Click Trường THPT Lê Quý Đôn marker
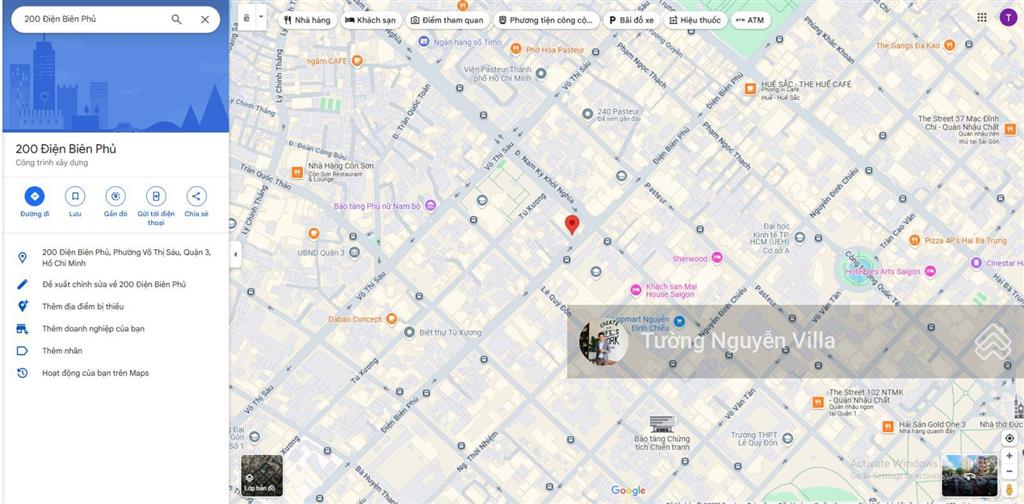1024x504 pixels. click(788, 439)
